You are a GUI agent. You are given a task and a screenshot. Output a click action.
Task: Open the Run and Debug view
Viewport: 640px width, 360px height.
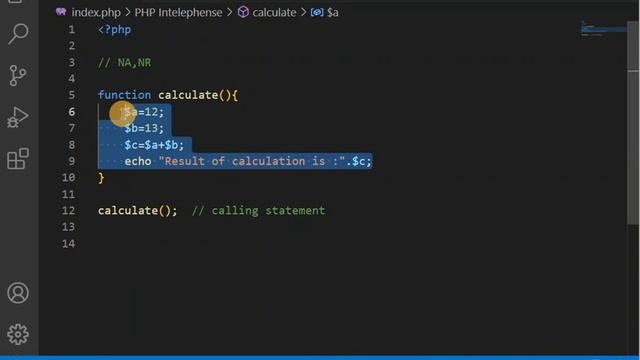click(x=18, y=117)
